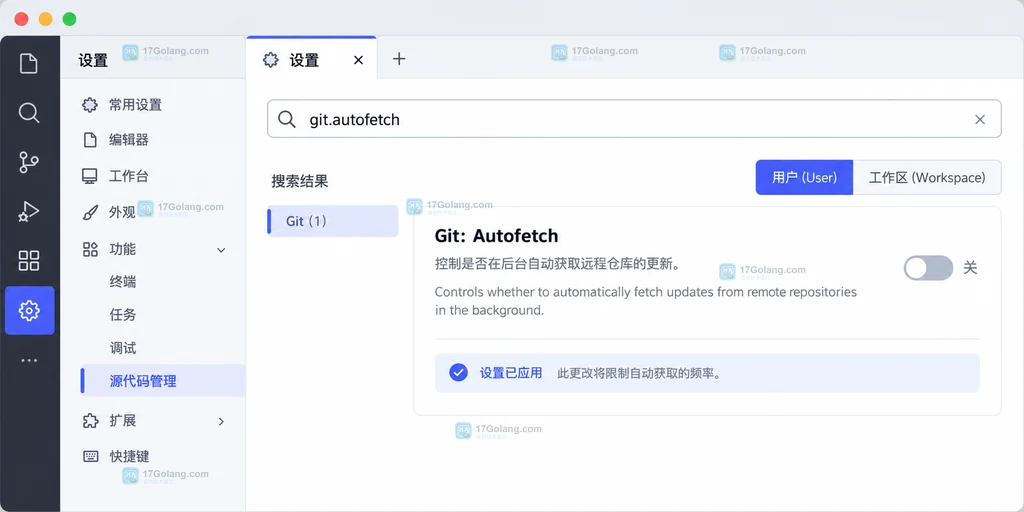
Task: Collapse the 功能 section chevron
Action: [221, 250]
